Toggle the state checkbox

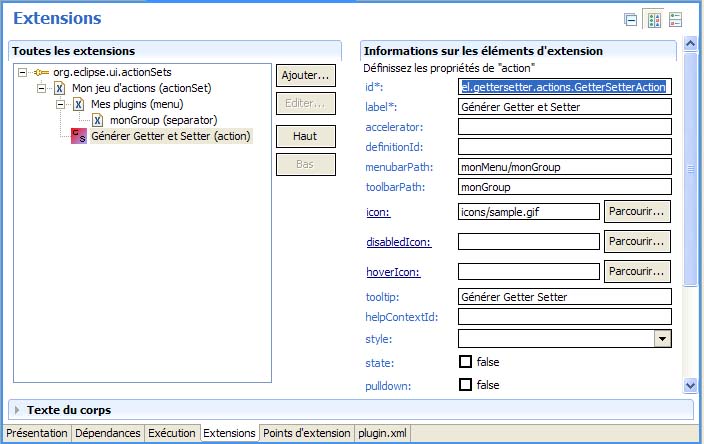[x=465, y=362]
